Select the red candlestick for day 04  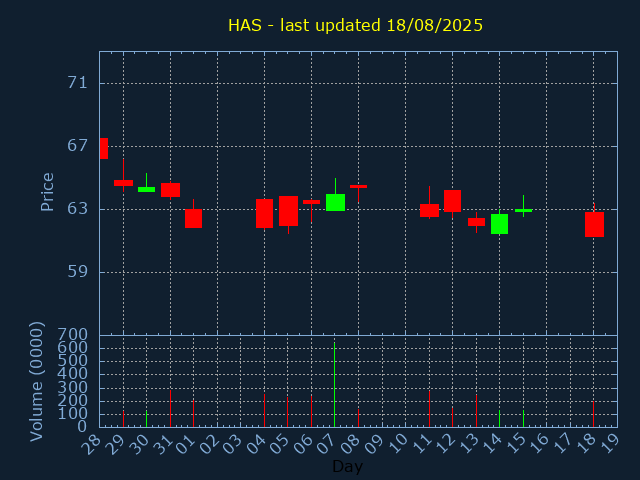[264, 213]
